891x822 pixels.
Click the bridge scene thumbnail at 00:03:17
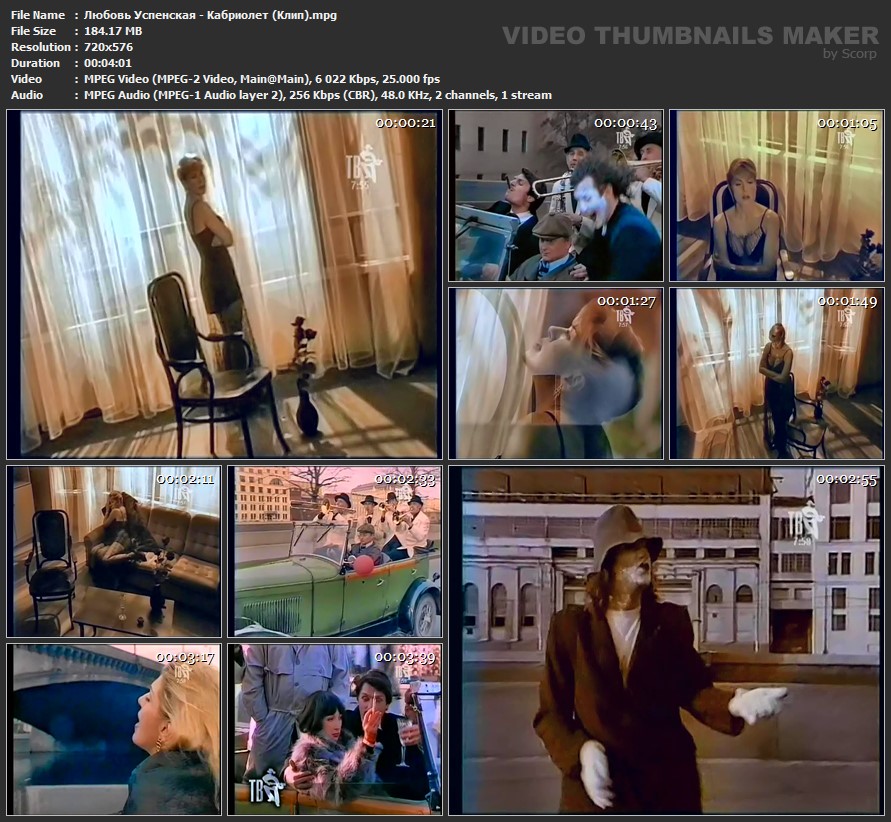(114, 729)
